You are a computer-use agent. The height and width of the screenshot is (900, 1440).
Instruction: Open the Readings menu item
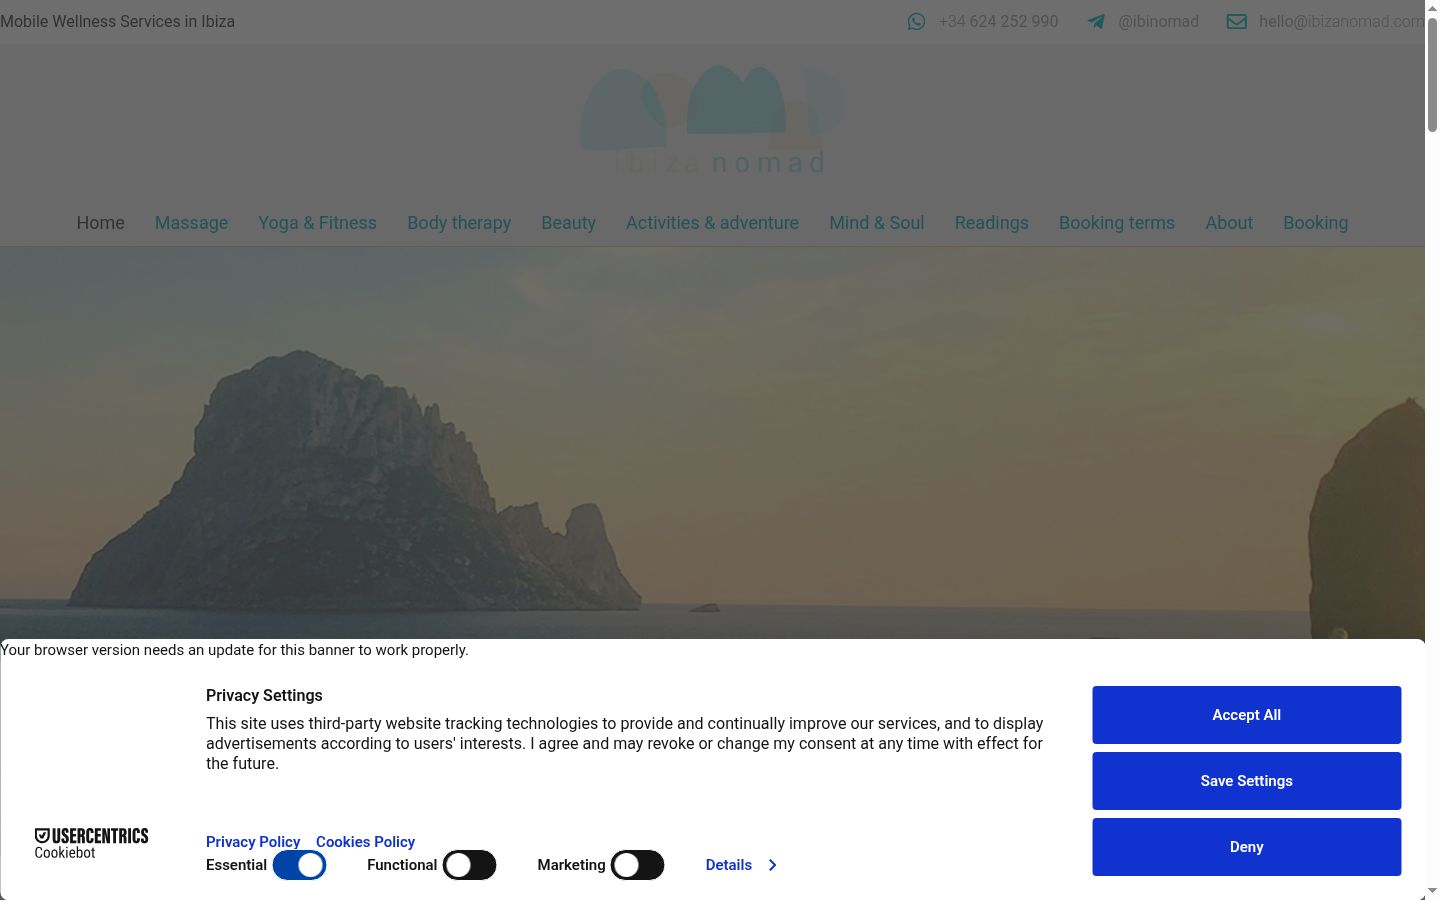(x=991, y=223)
